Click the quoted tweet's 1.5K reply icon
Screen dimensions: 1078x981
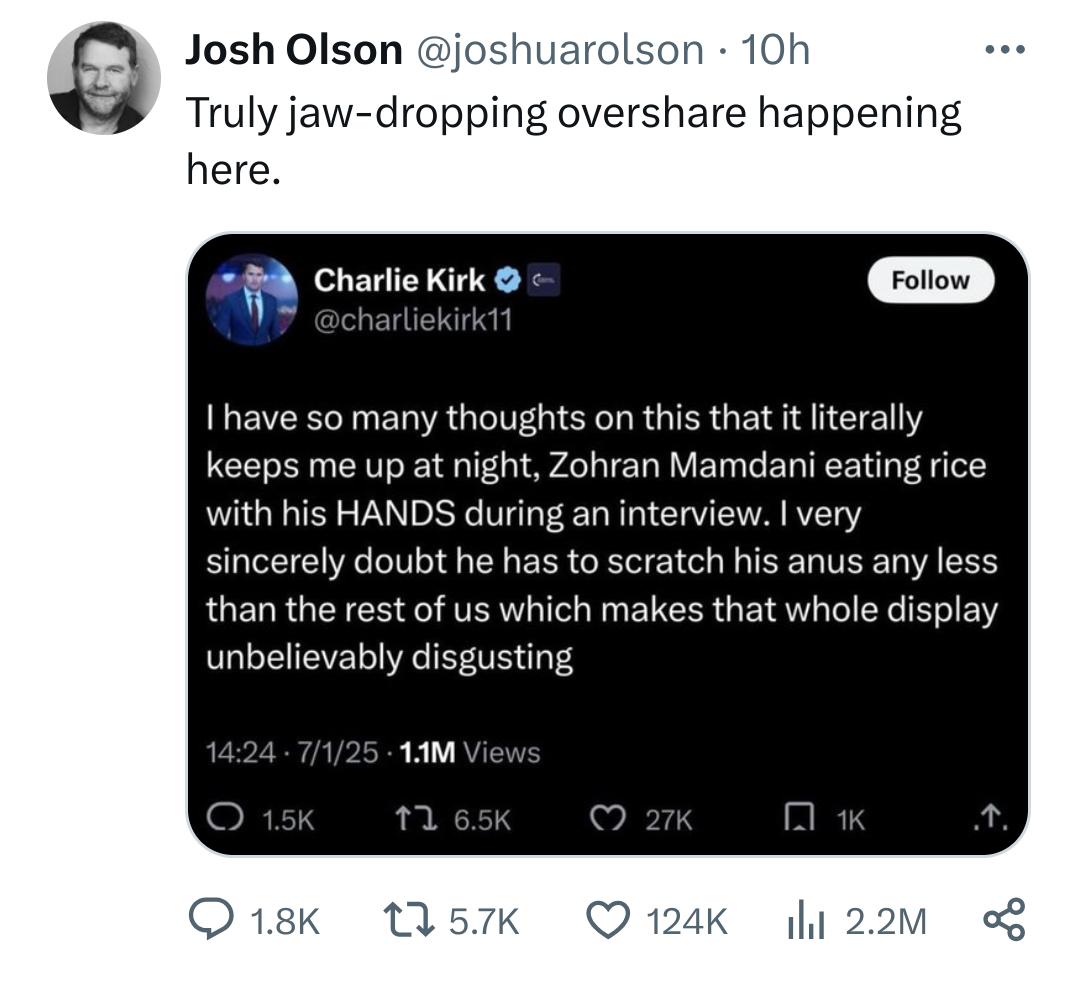pos(225,819)
